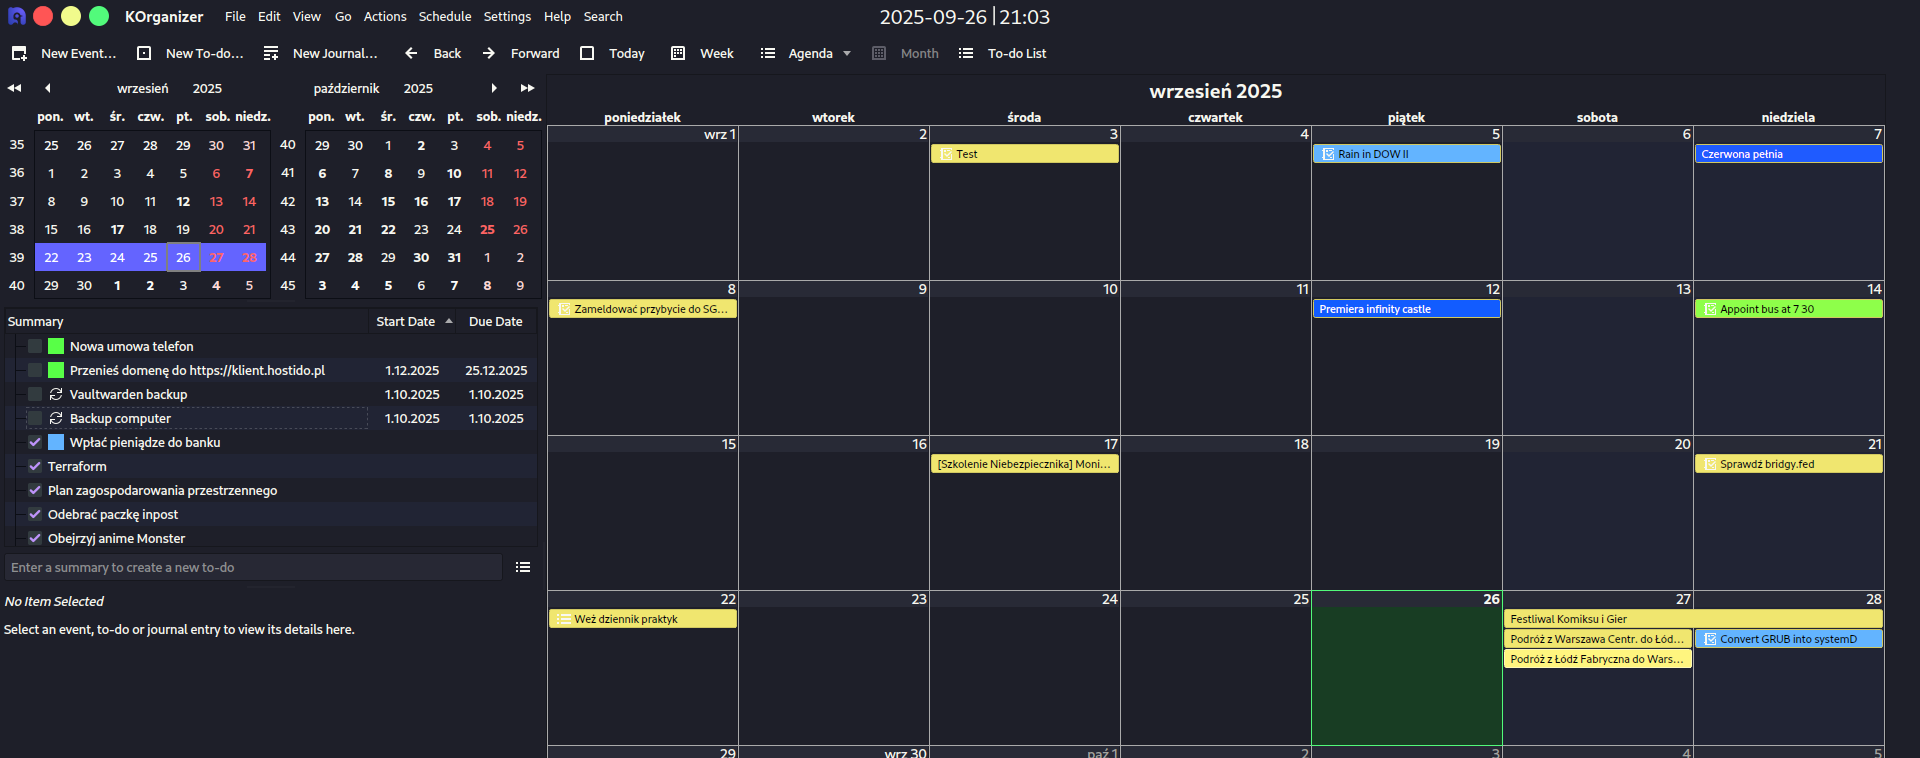Check the Nowa umowa telefon to-do

tap(35, 347)
